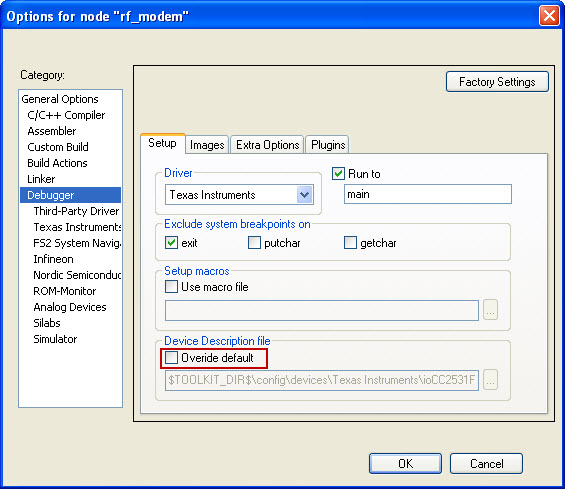Image resolution: width=565 pixels, height=489 pixels.
Task: Choose FS2 System Navigator category
Action: pos(77,243)
